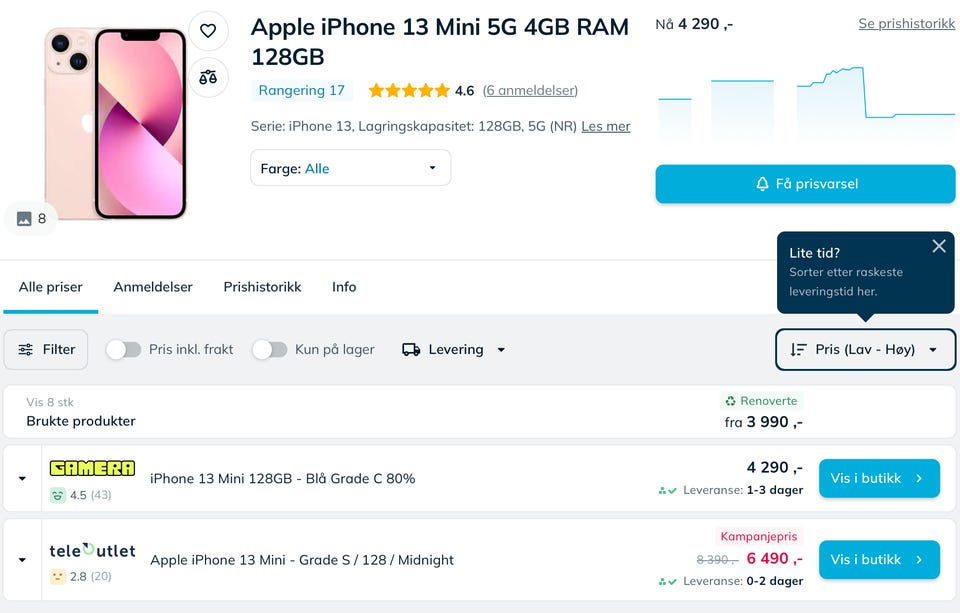Open the Farge color dropdown

pyautogui.click(x=350, y=168)
